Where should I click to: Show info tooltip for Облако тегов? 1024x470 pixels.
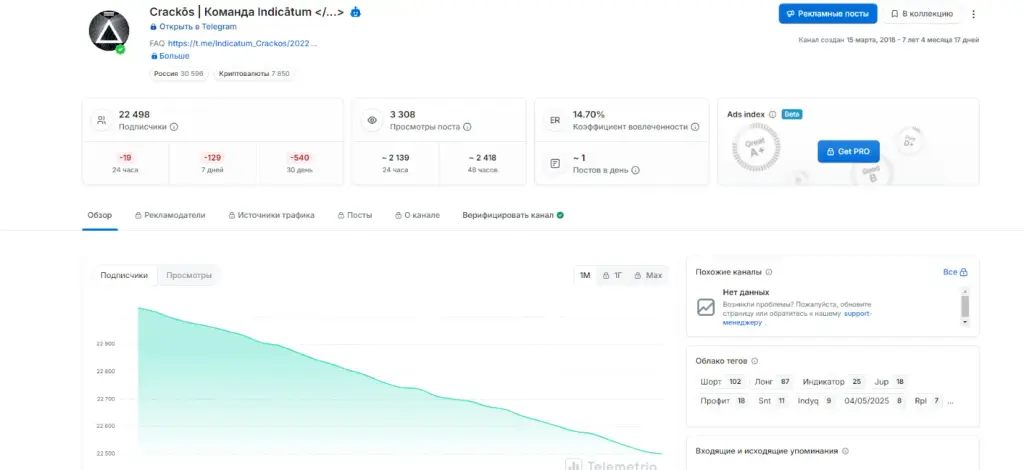coord(755,361)
